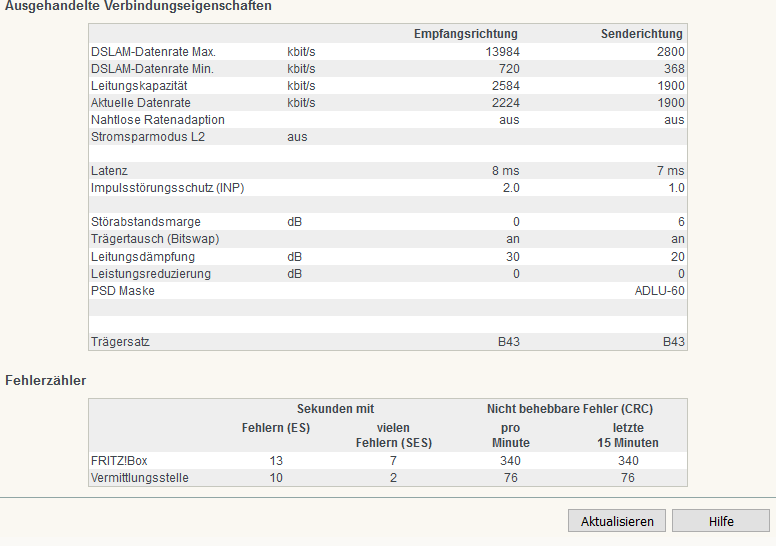Click Störabstandsmarge send value 6

[x=681, y=222]
